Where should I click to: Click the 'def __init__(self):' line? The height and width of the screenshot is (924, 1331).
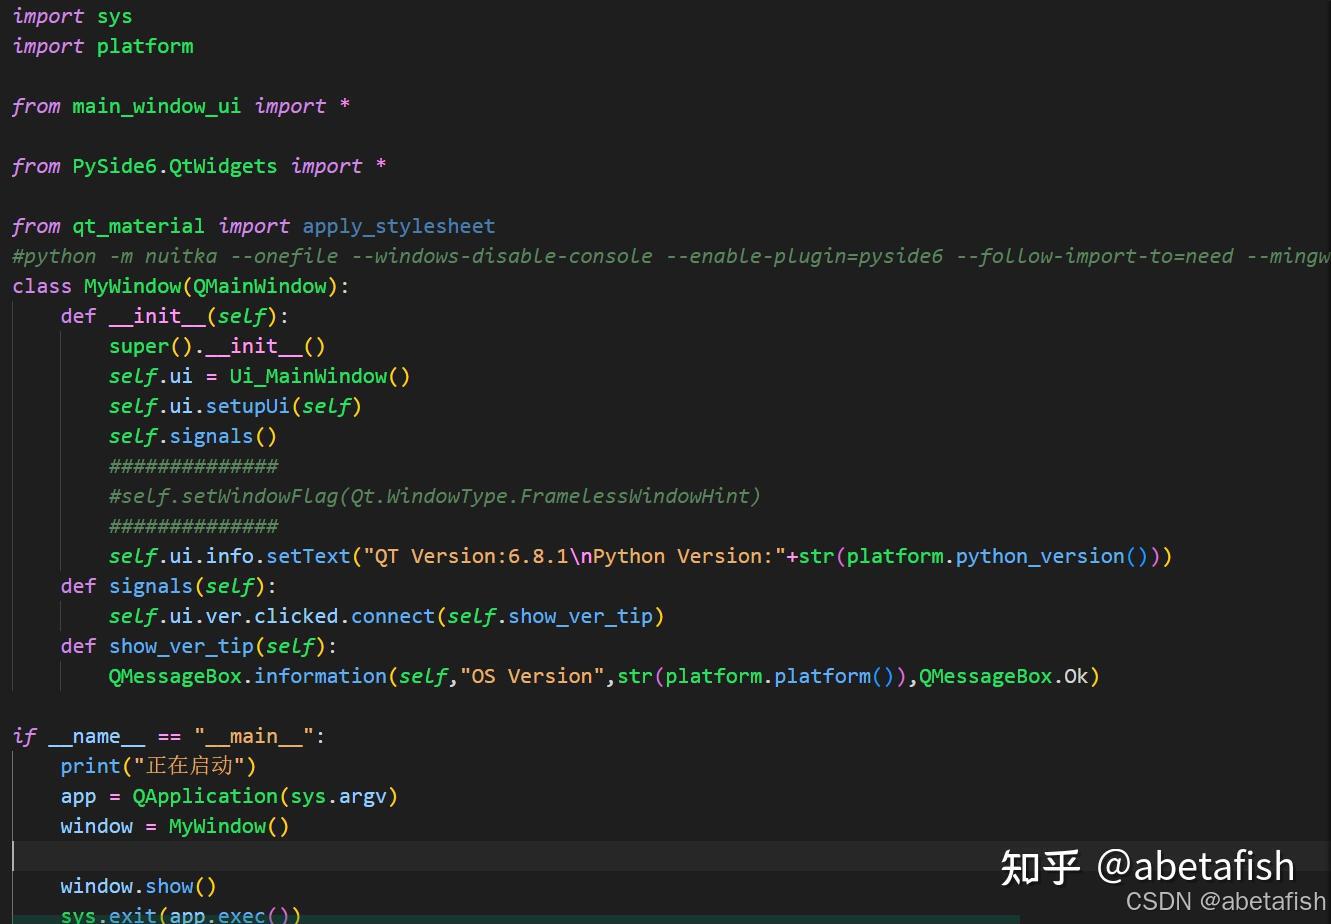pos(174,316)
